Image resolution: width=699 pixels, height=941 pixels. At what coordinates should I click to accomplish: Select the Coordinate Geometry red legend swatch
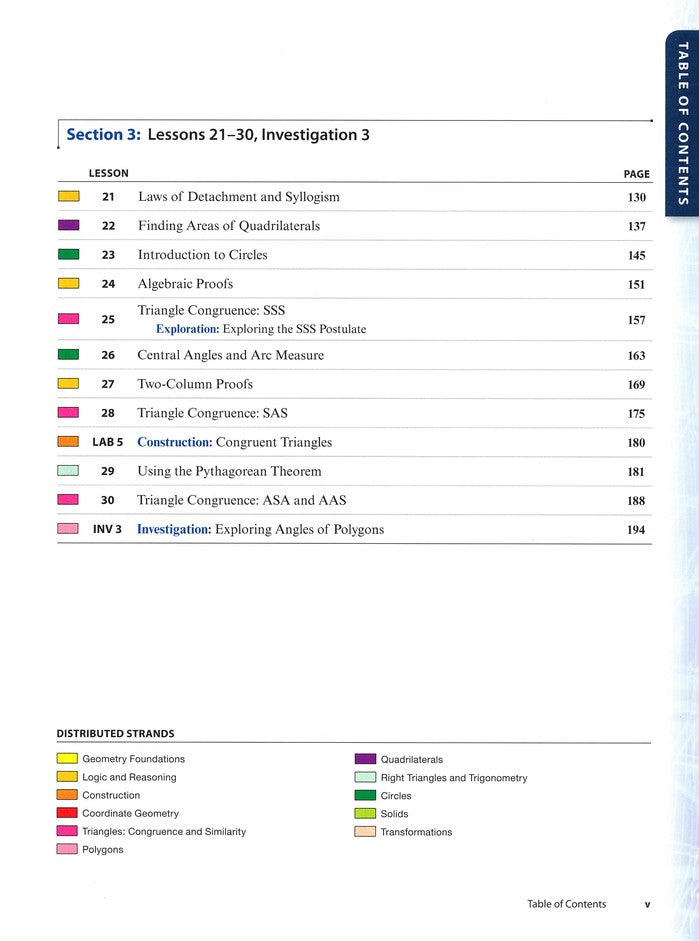coord(67,814)
